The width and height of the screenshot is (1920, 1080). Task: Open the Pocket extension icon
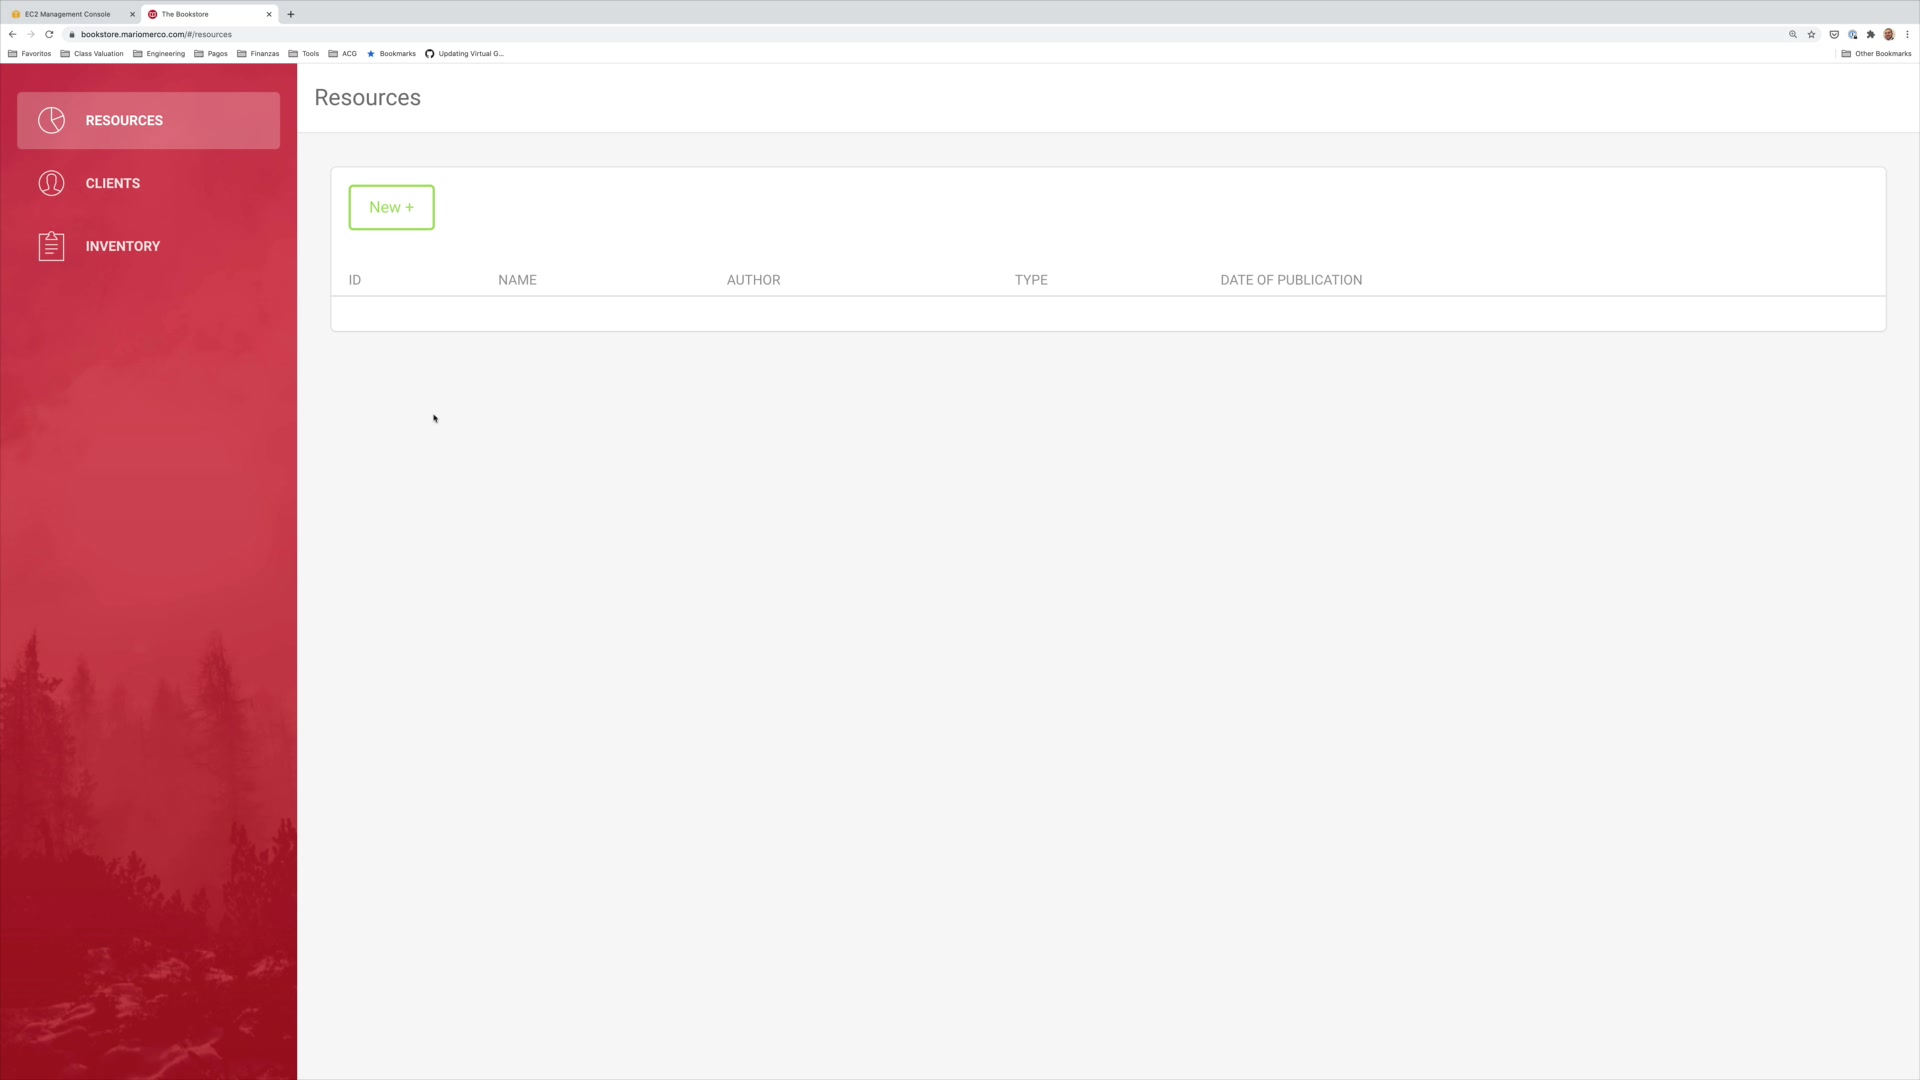(1834, 34)
